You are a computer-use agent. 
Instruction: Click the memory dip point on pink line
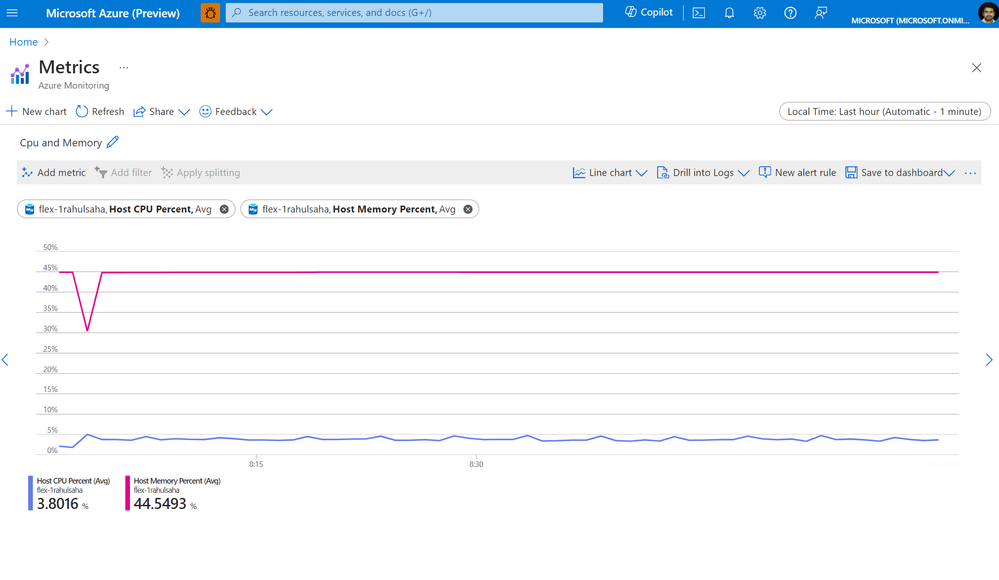[87, 330]
